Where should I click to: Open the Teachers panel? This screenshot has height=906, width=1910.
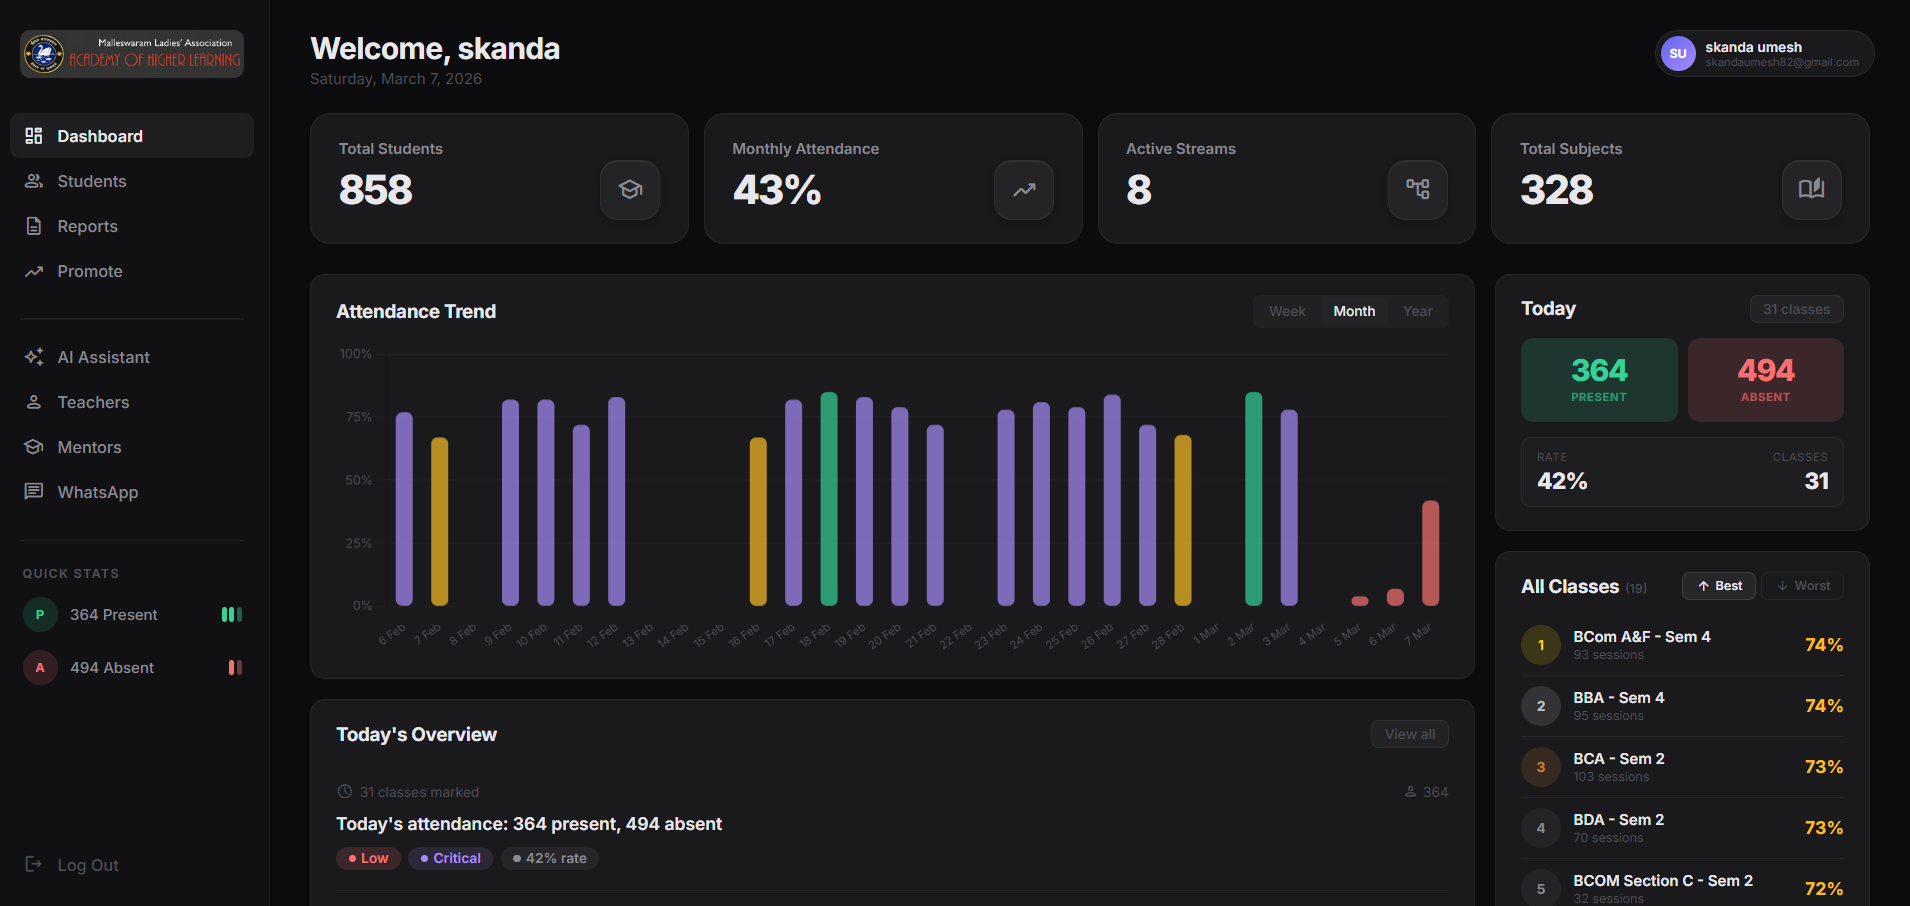pyautogui.click(x=93, y=402)
